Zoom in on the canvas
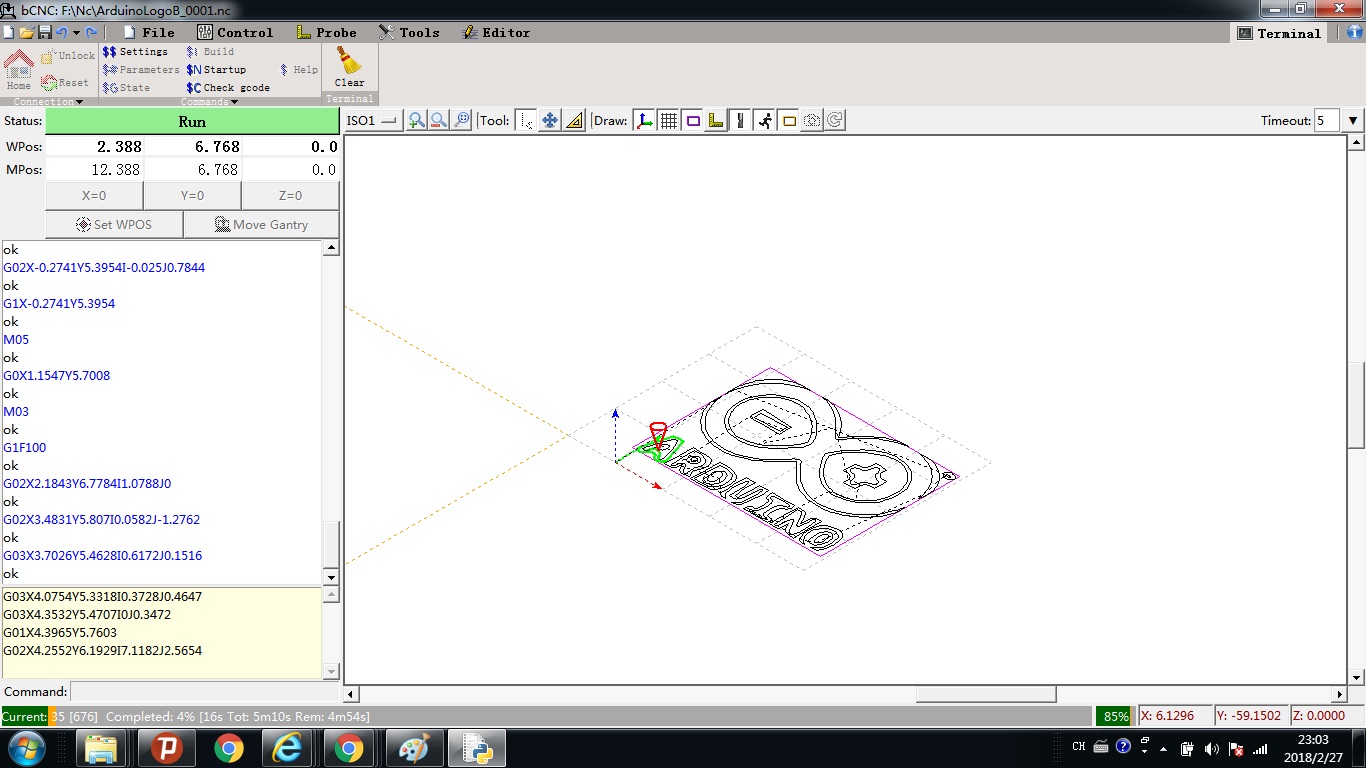This screenshot has height=768, width=1366. [416, 121]
